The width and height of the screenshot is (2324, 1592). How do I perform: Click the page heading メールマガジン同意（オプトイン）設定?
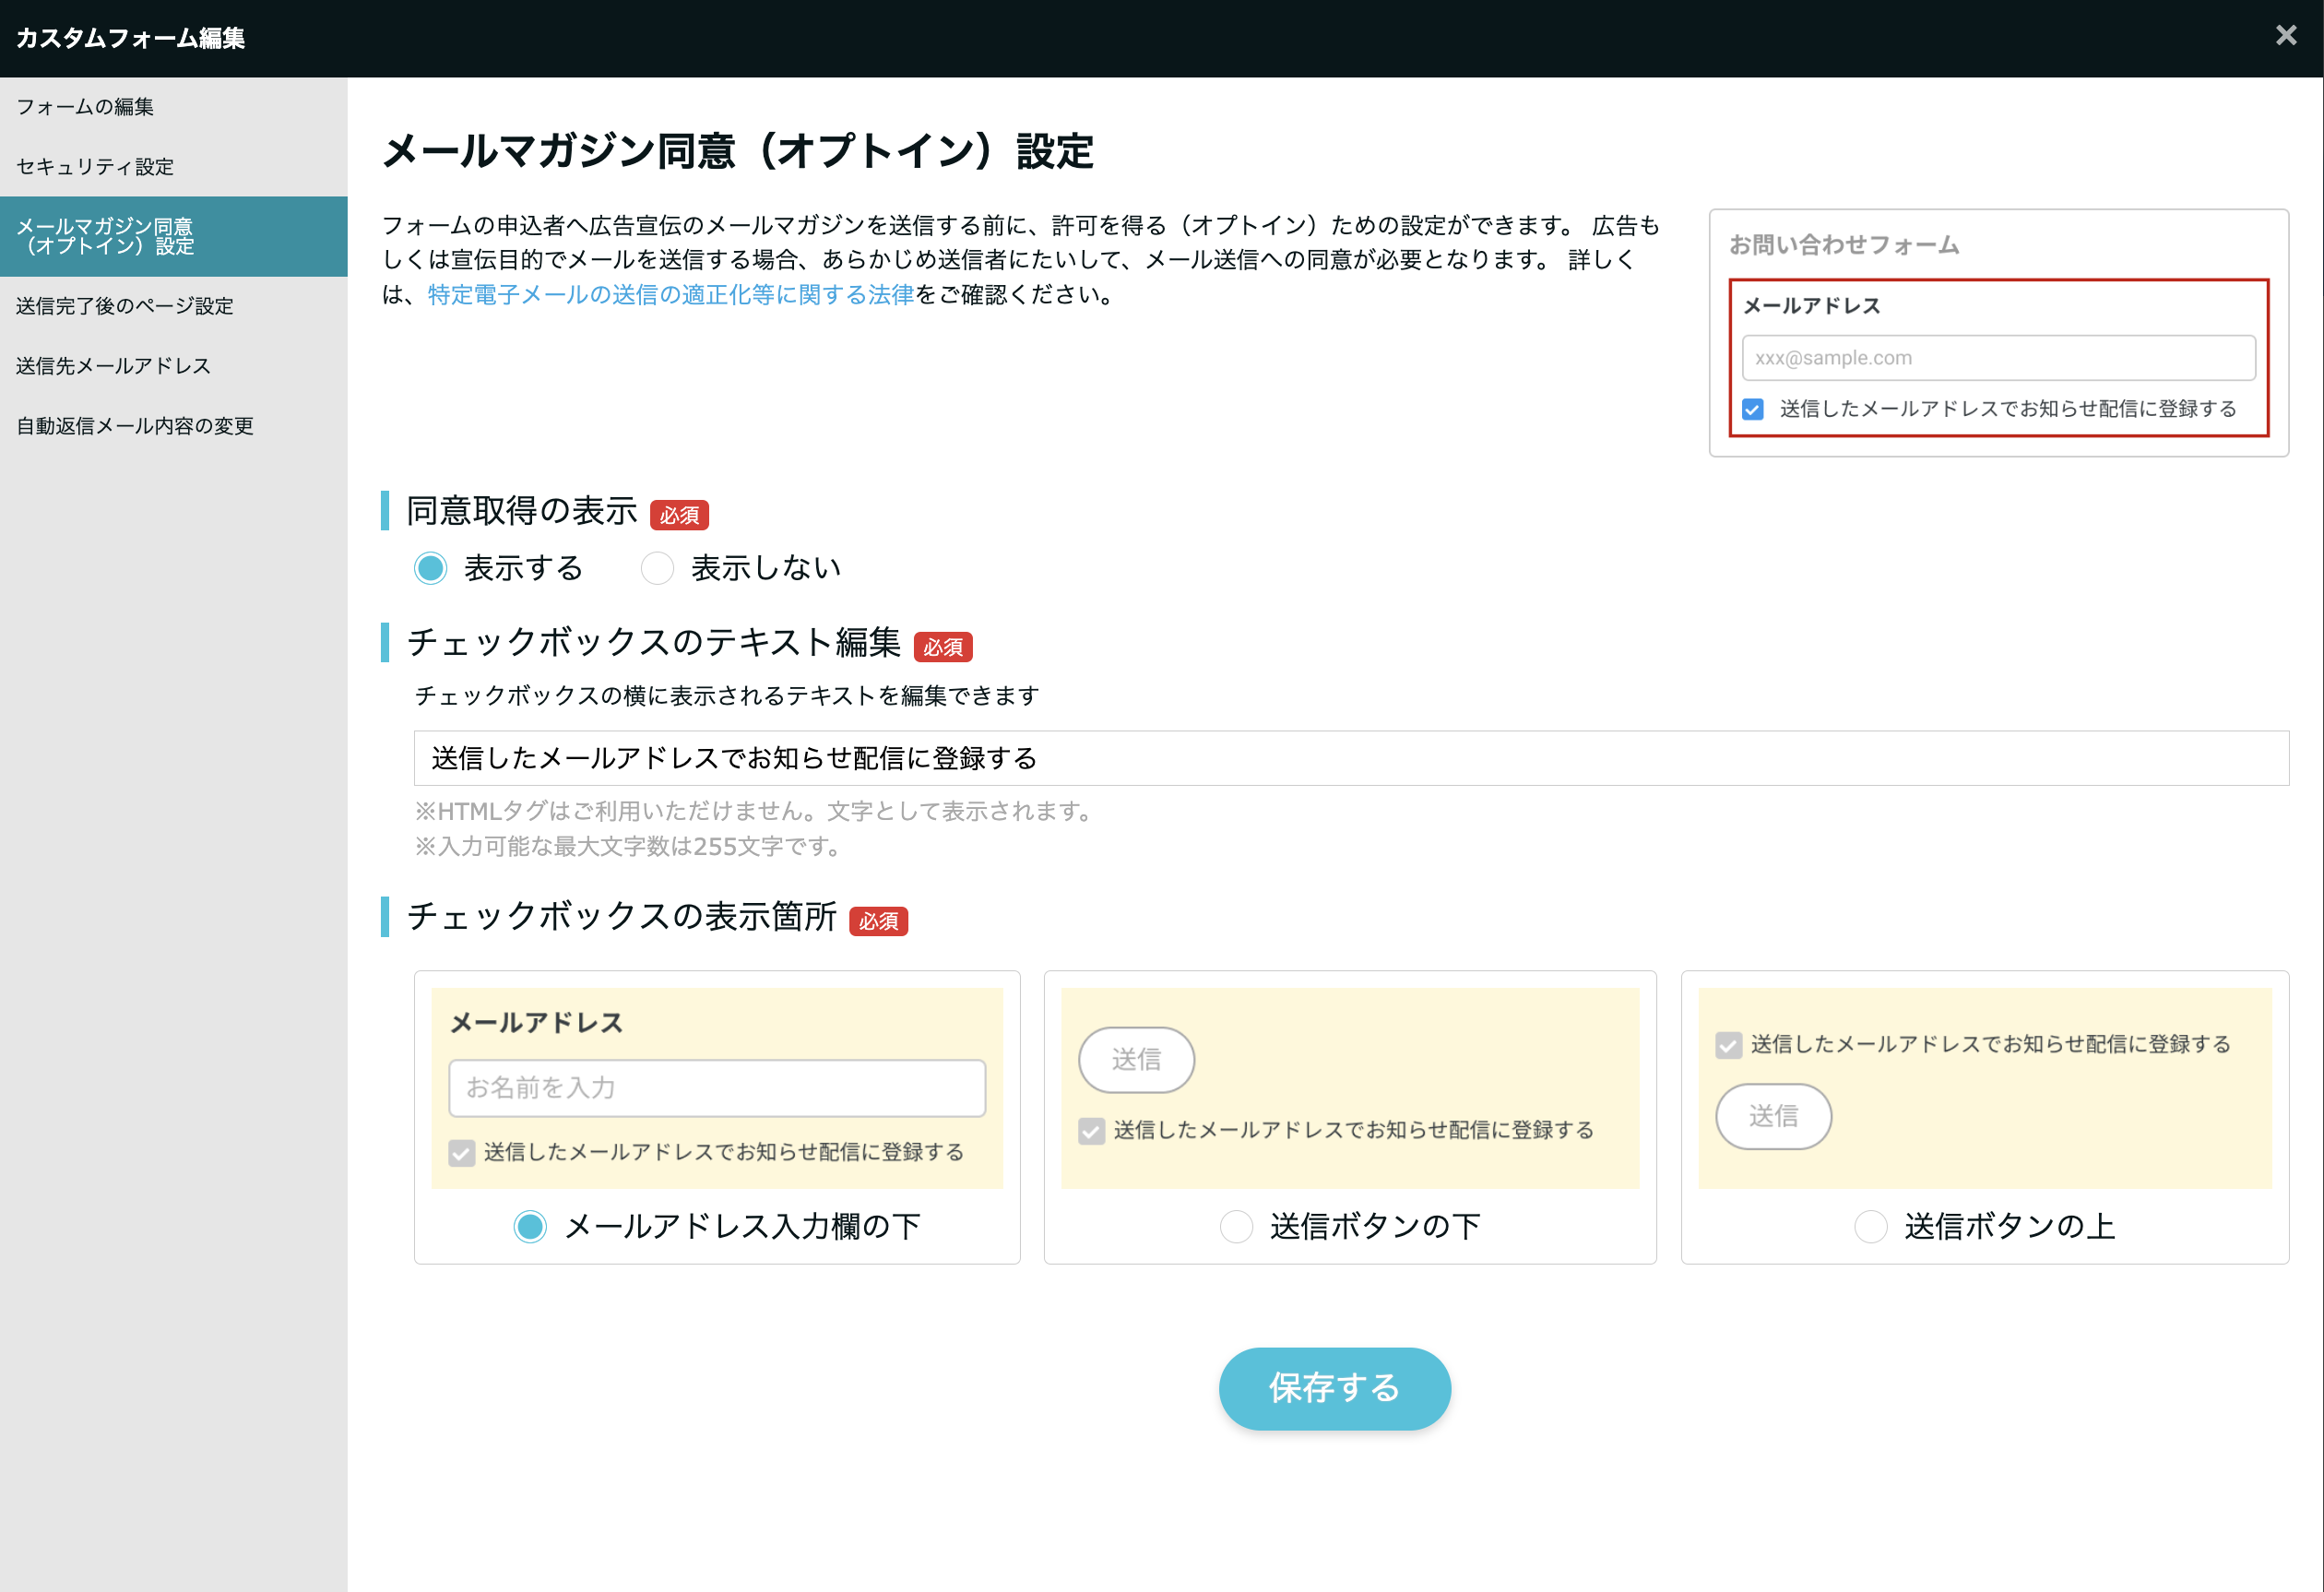pos(738,152)
